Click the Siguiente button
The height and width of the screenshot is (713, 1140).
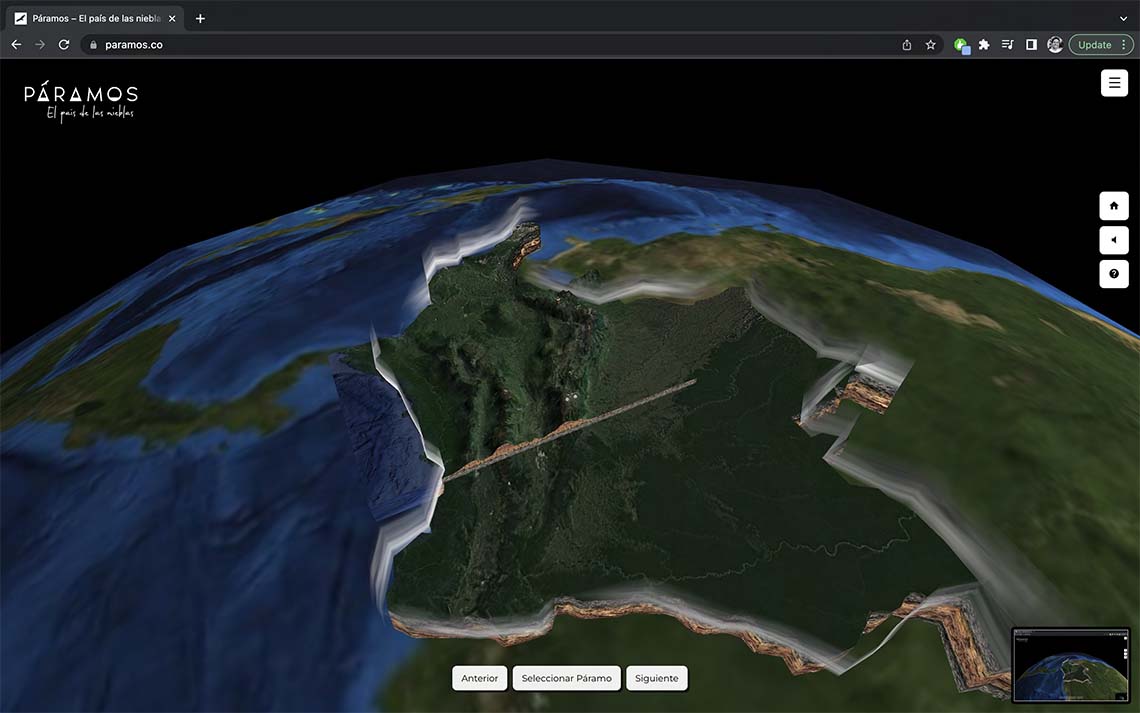657,678
